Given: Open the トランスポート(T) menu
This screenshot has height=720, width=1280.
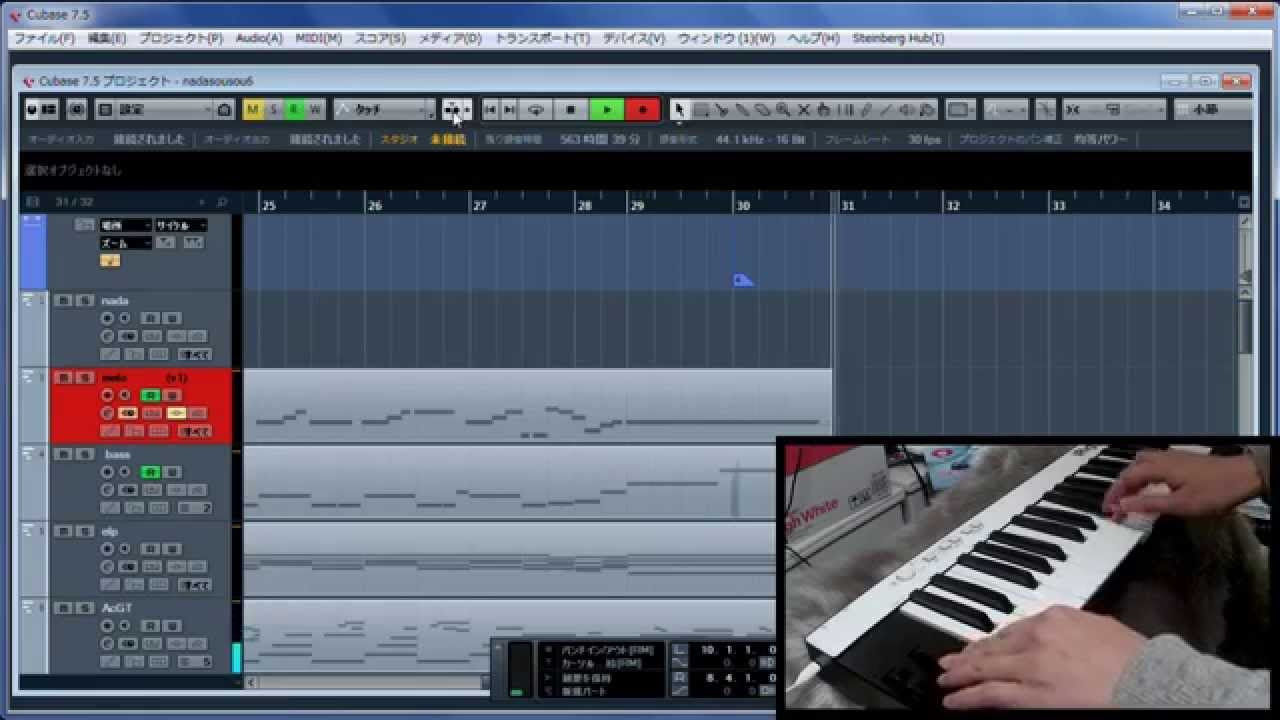Looking at the screenshot, I should (x=542, y=38).
